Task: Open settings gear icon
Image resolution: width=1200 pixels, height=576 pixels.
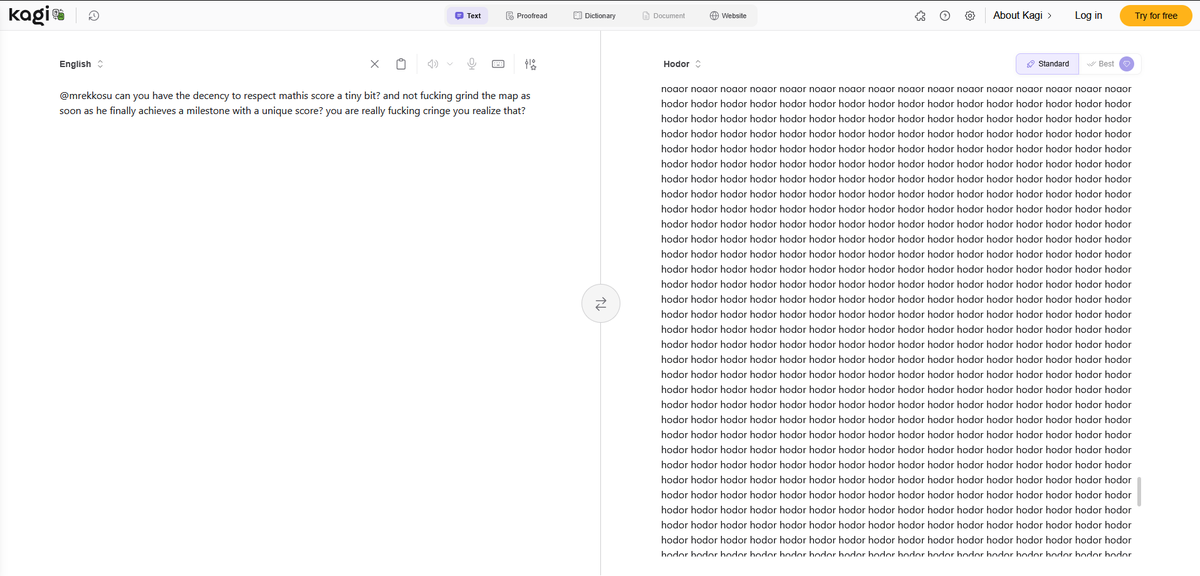Action: click(x=970, y=16)
